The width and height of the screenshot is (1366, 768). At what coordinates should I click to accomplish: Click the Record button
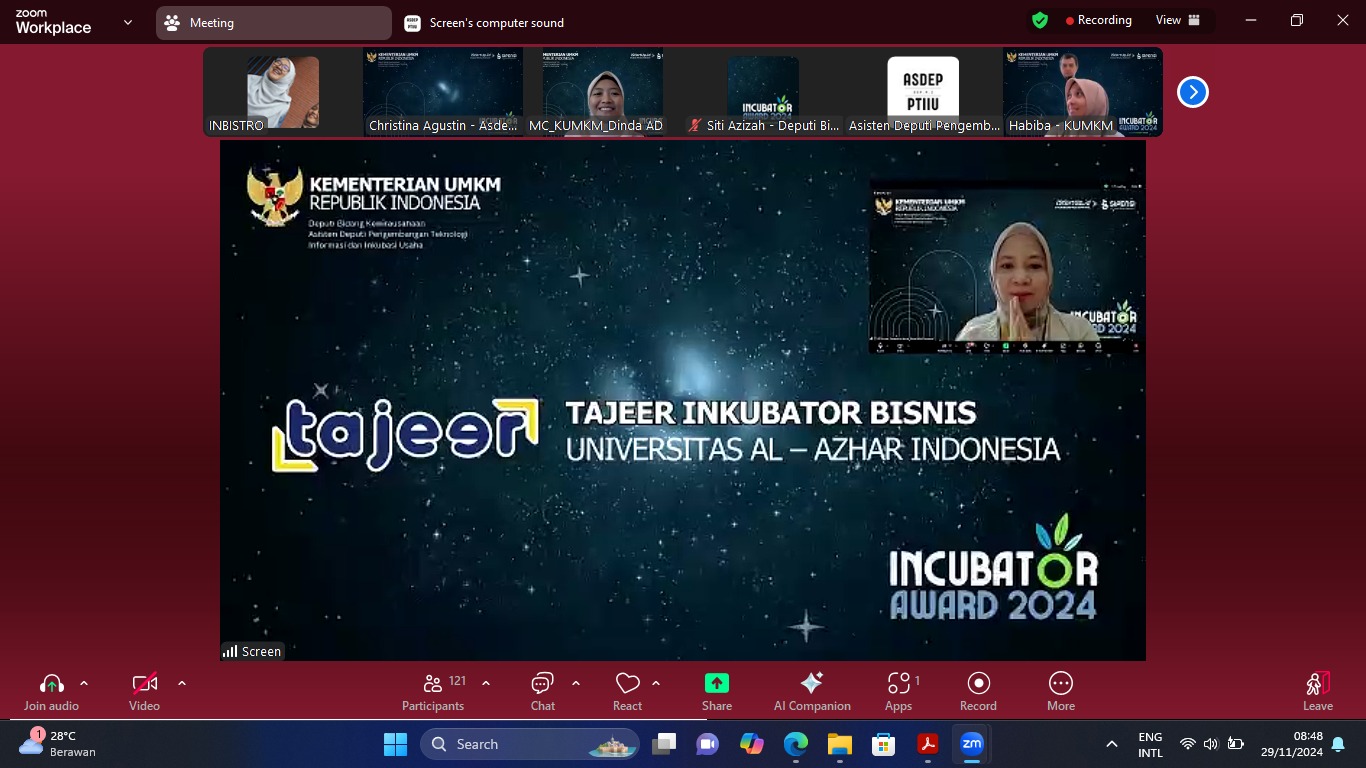[978, 692]
